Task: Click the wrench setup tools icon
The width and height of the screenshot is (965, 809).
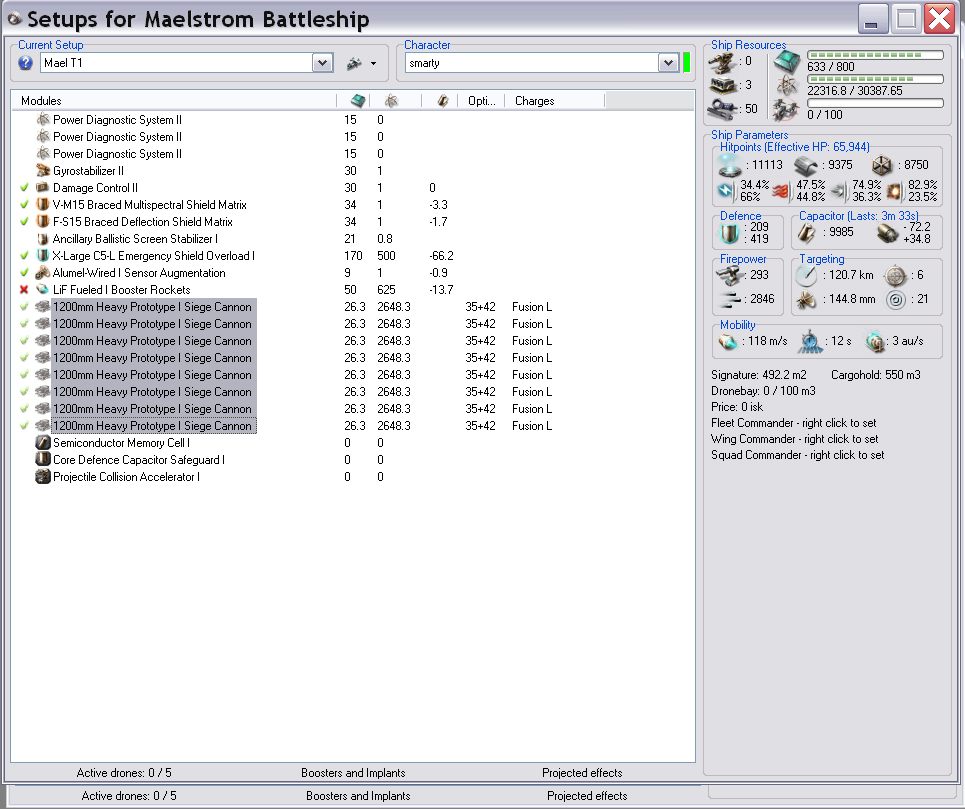Action: pyautogui.click(x=353, y=63)
